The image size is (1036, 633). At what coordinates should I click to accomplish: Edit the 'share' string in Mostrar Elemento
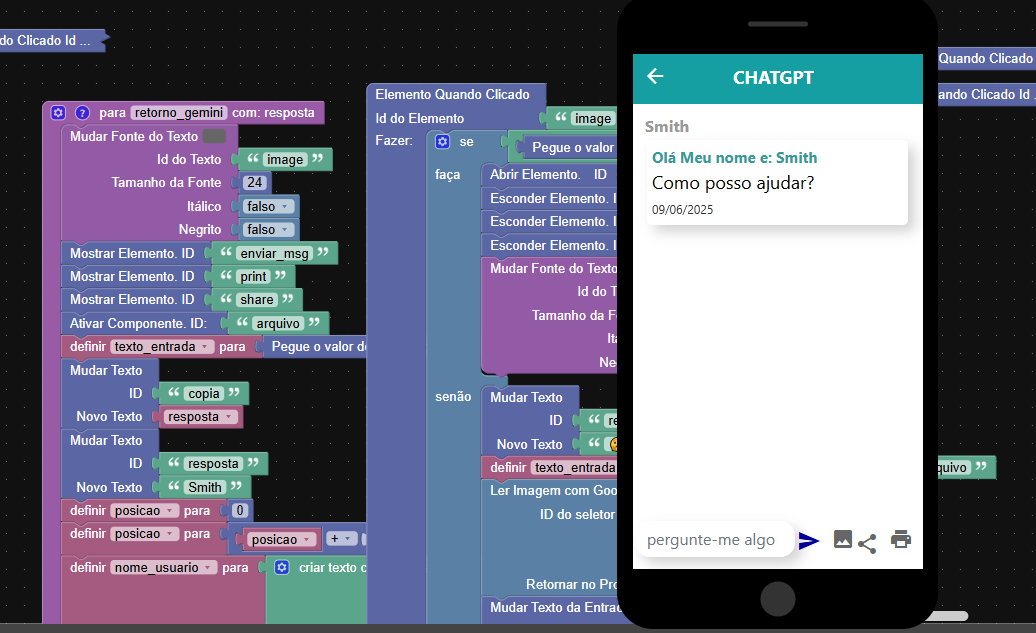(257, 300)
